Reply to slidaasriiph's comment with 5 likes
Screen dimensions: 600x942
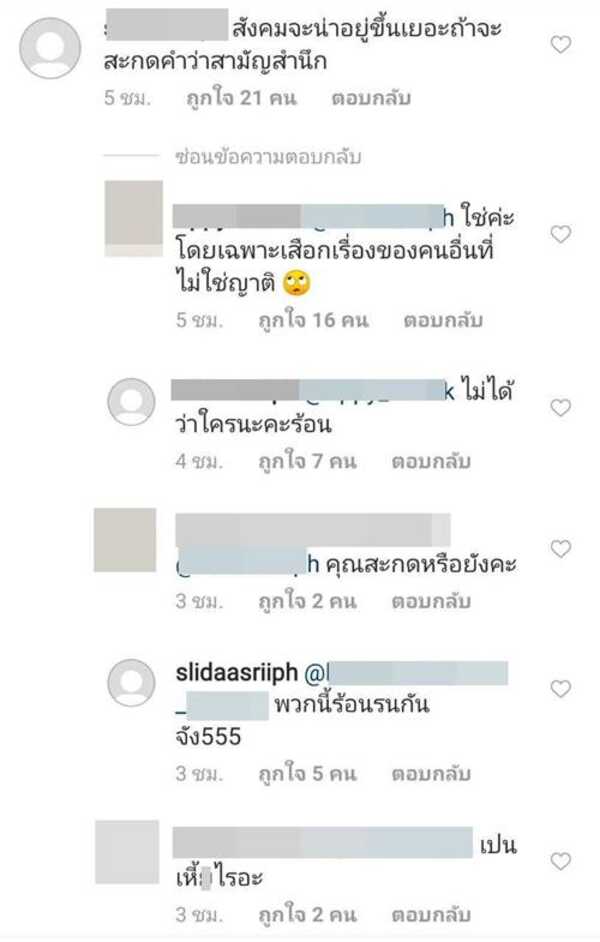tap(431, 774)
